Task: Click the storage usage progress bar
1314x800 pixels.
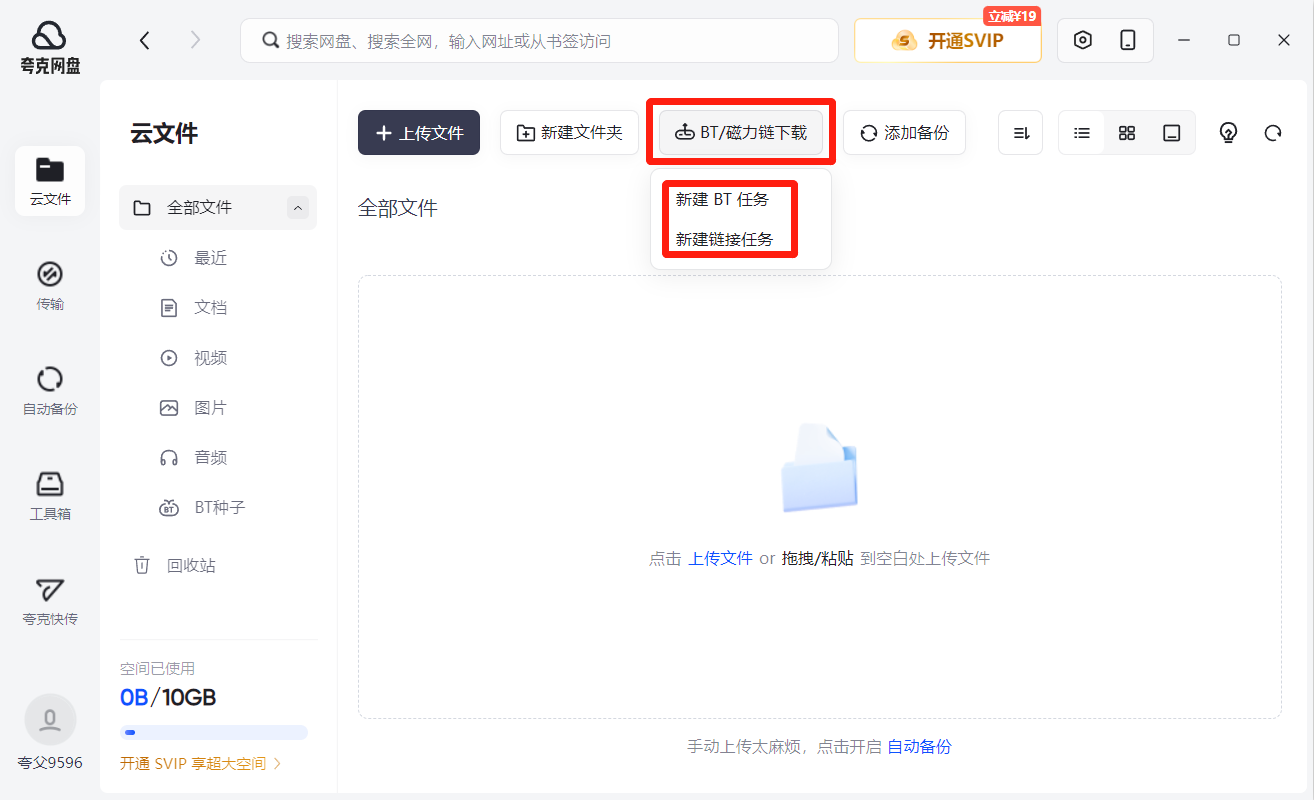Action: tap(214, 732)
